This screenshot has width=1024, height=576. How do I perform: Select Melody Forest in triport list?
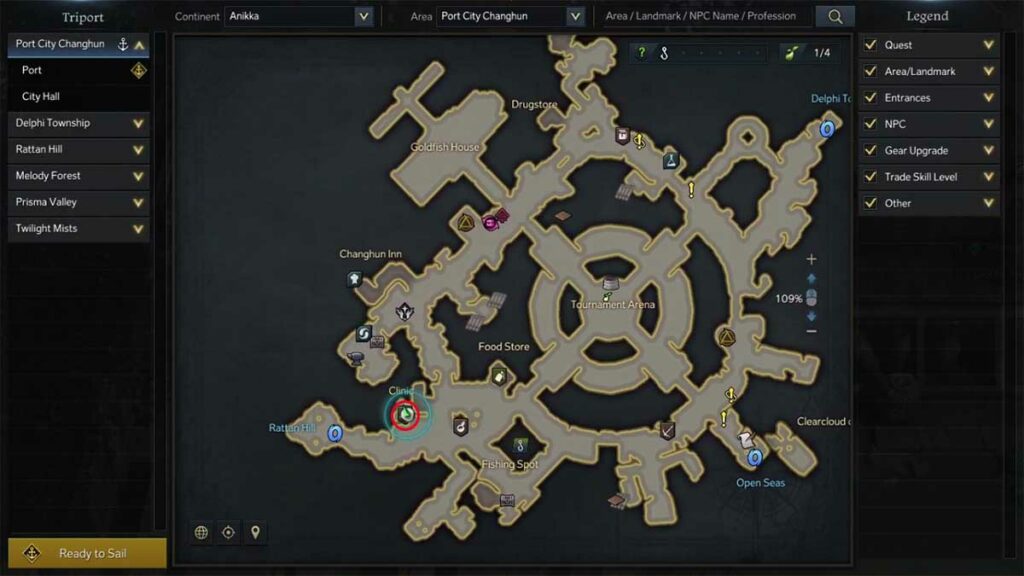(x=78, y=176)
